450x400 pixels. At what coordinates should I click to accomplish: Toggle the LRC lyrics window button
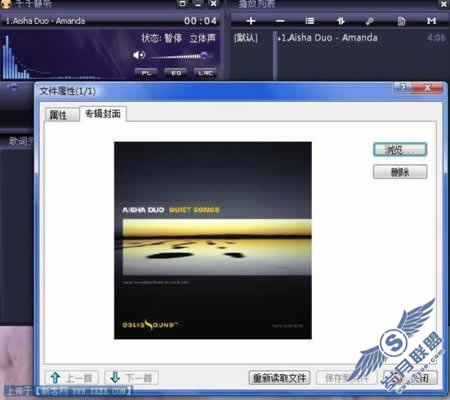coord(205,72)
